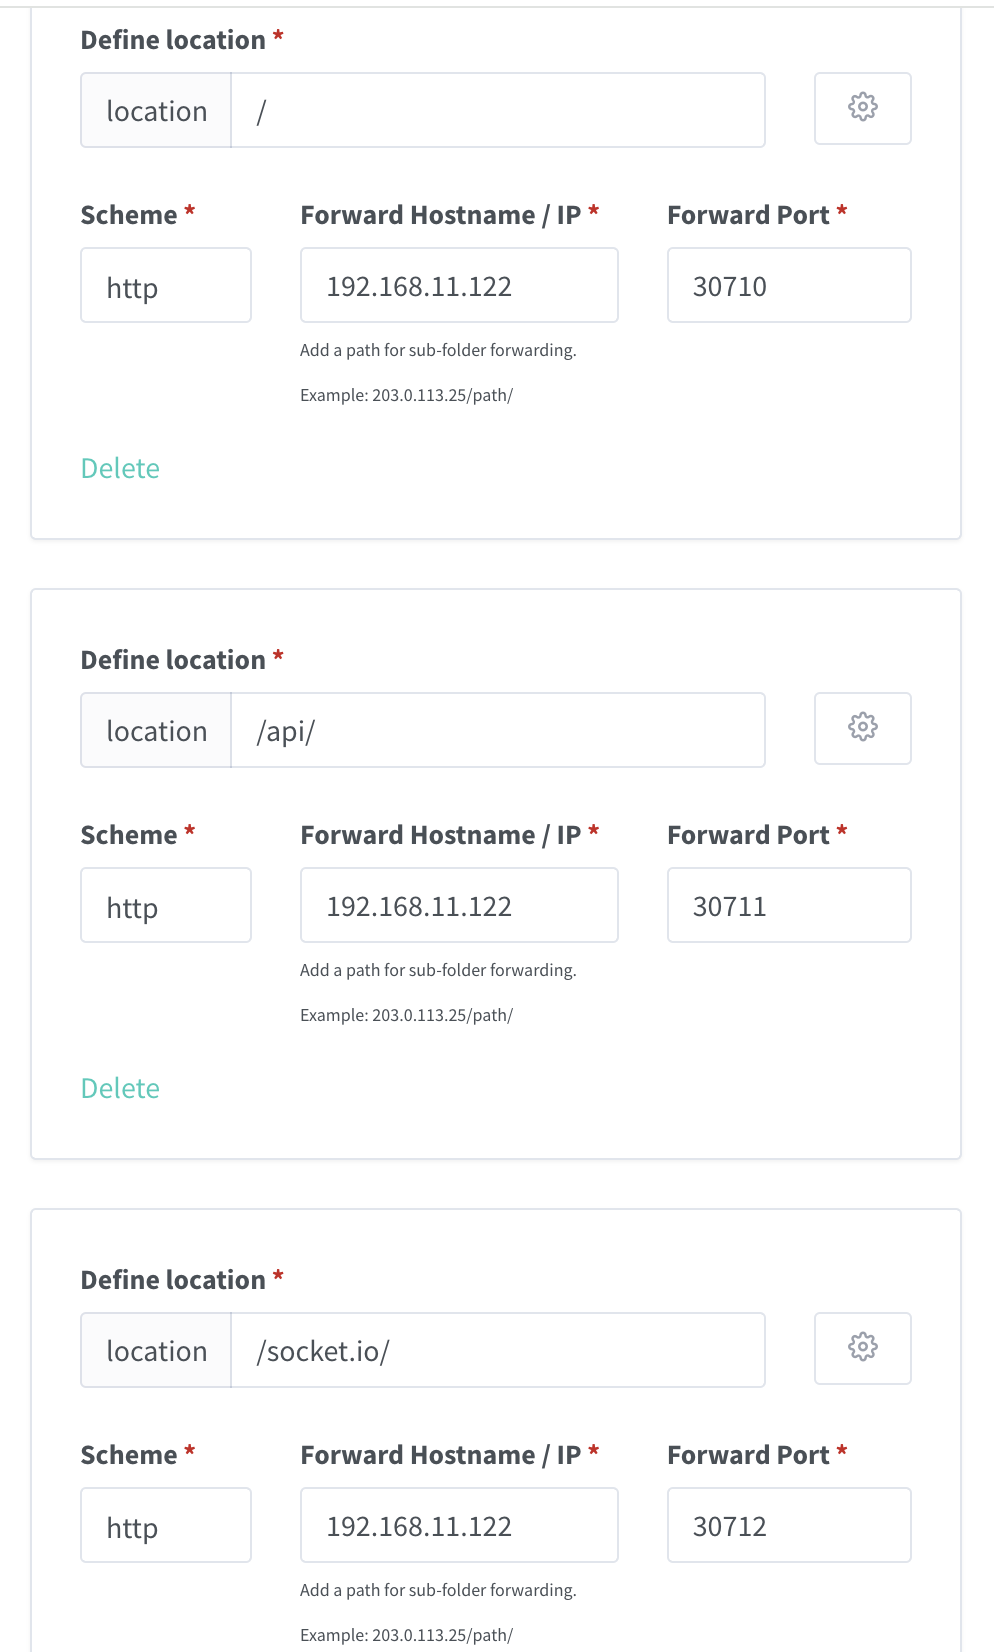Click the location label prefix of the first block
This screenshot has width=994, height=1652.
156,110
